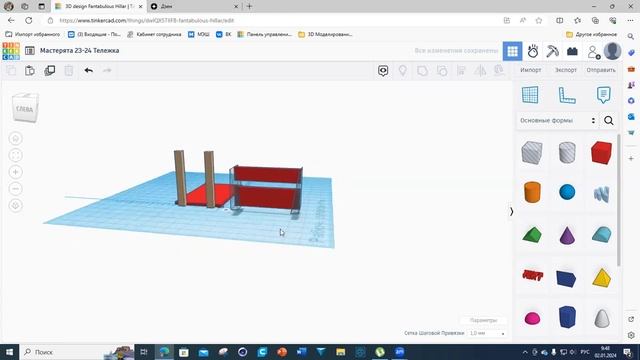Screen dimensions: 640x360
Task: Click the Group shapes icon
Action: tap(422, 71)
